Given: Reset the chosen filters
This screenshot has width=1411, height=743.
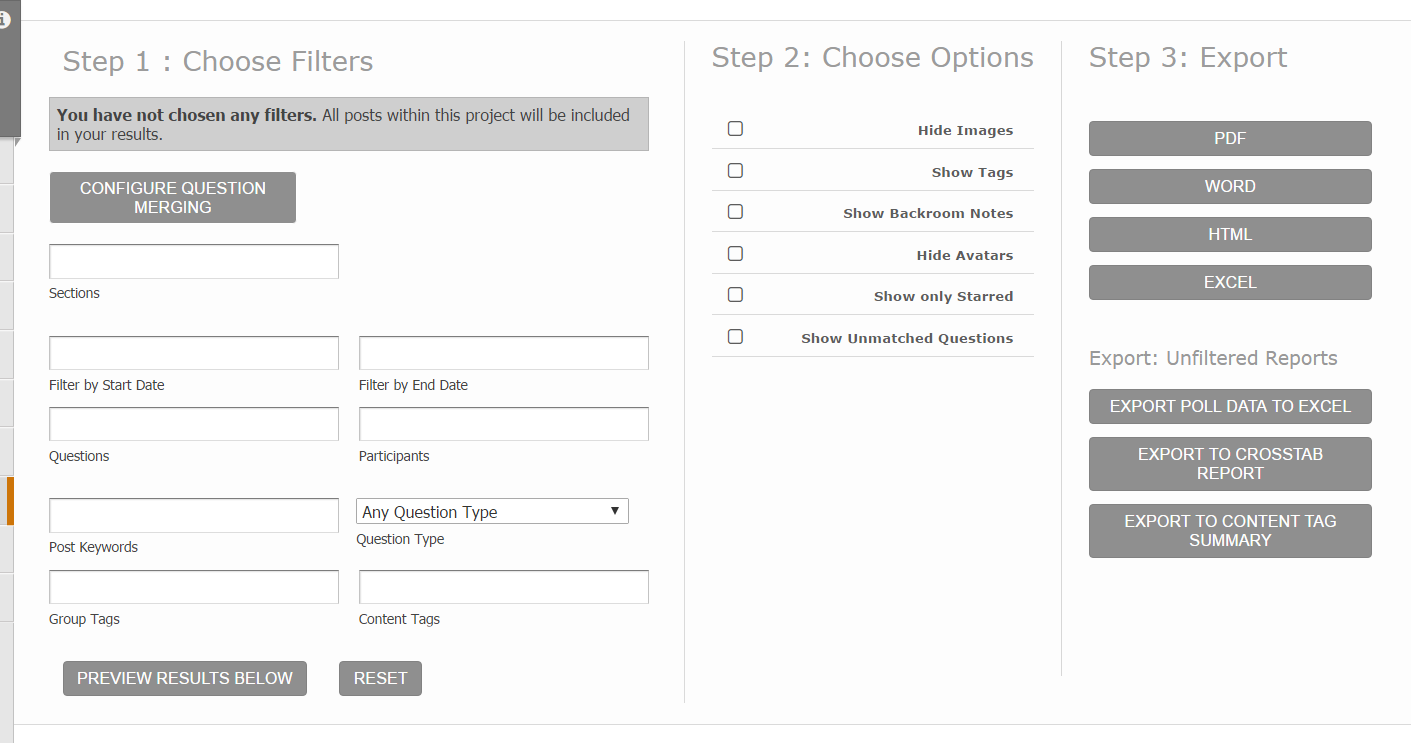Looking at the screenshot, I should click(x=380, y=678).
